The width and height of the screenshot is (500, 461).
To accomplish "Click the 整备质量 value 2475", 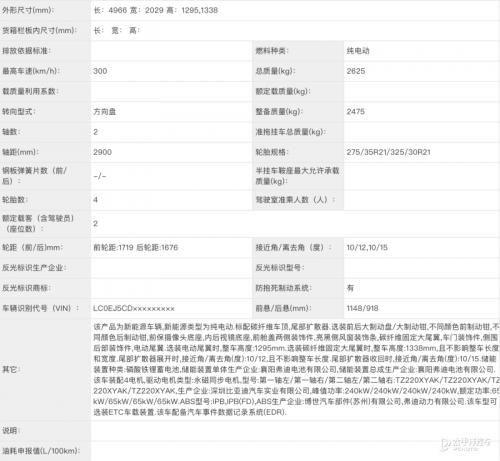I will [x=356, y=112].
